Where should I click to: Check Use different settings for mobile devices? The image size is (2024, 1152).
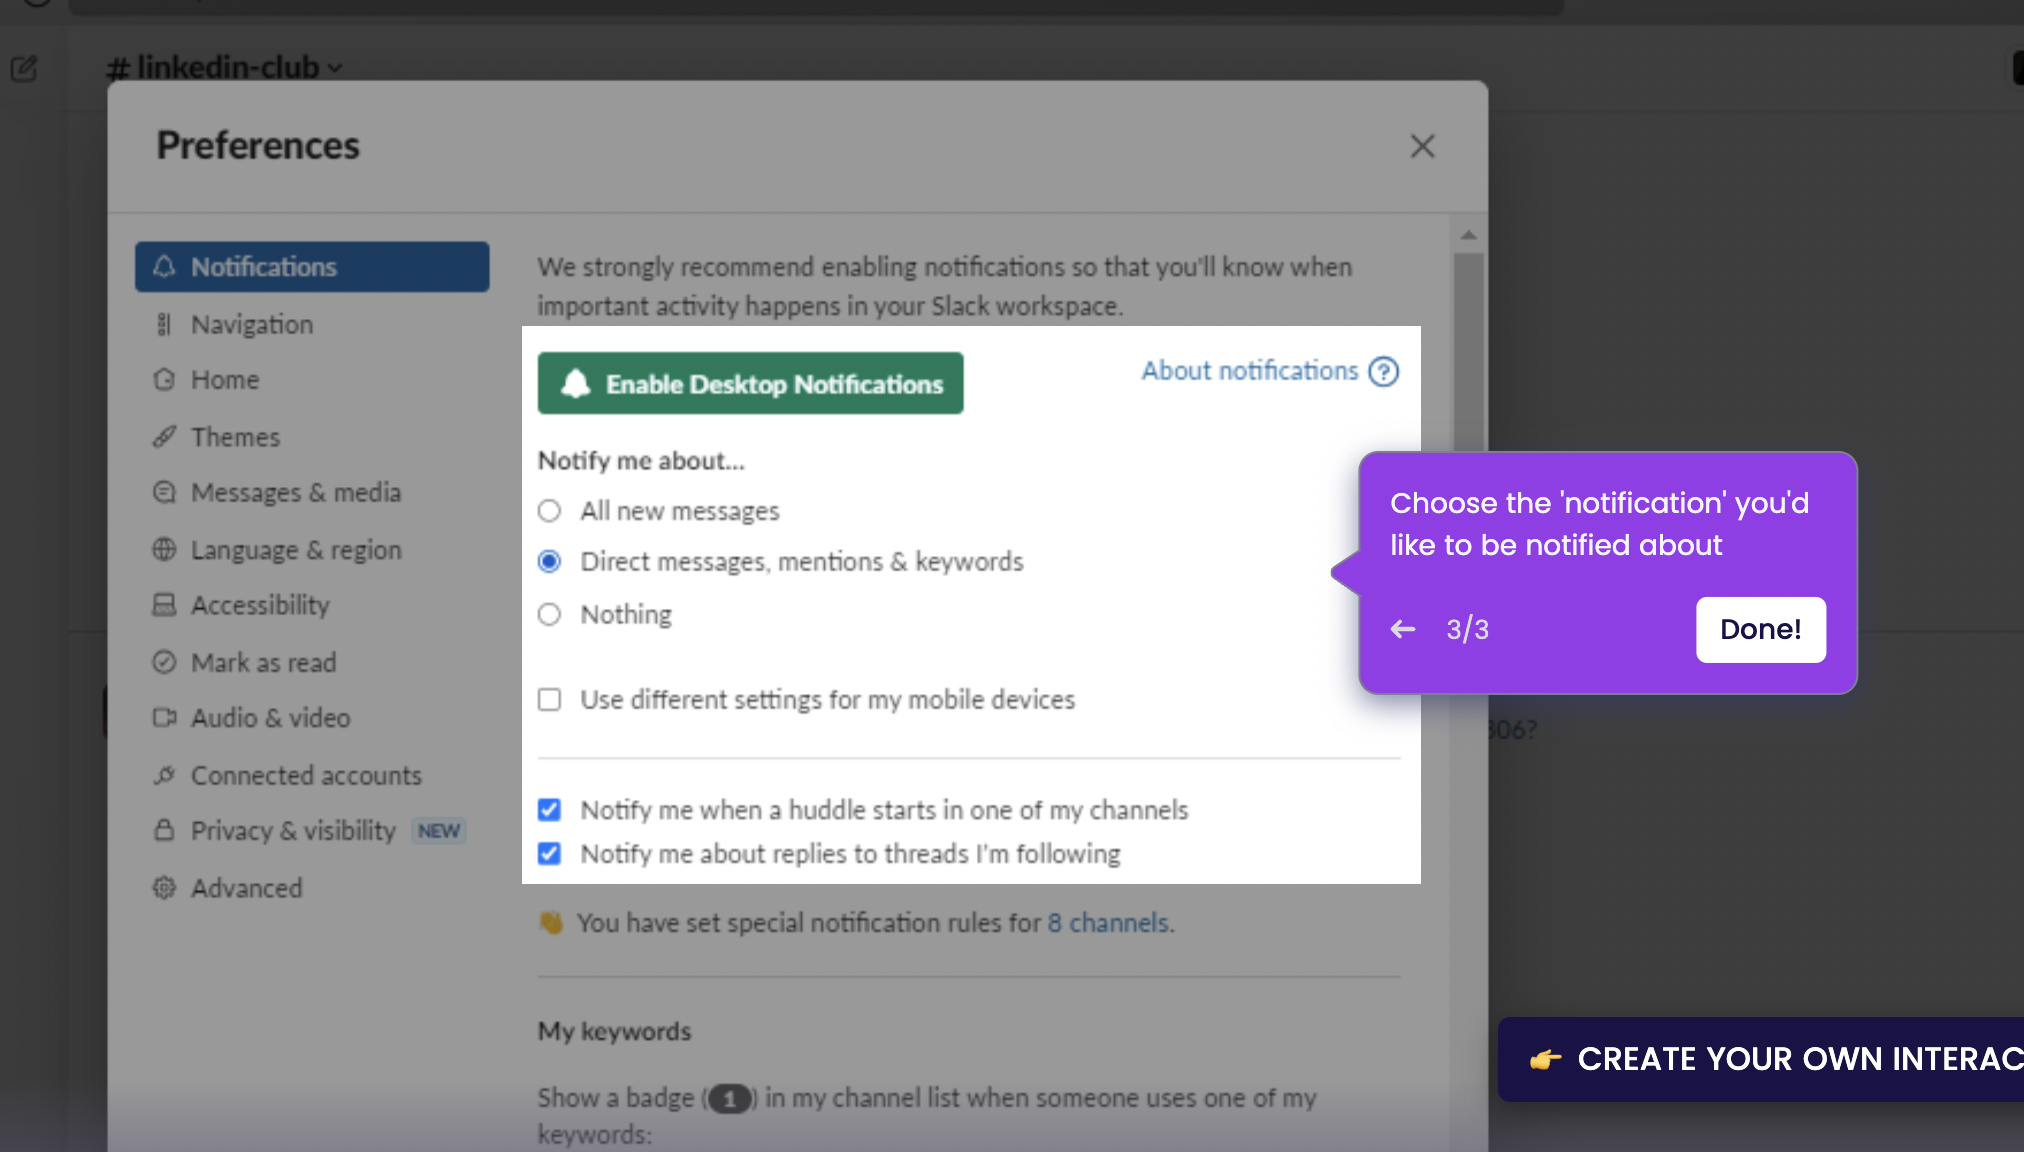tap(549, 699)
